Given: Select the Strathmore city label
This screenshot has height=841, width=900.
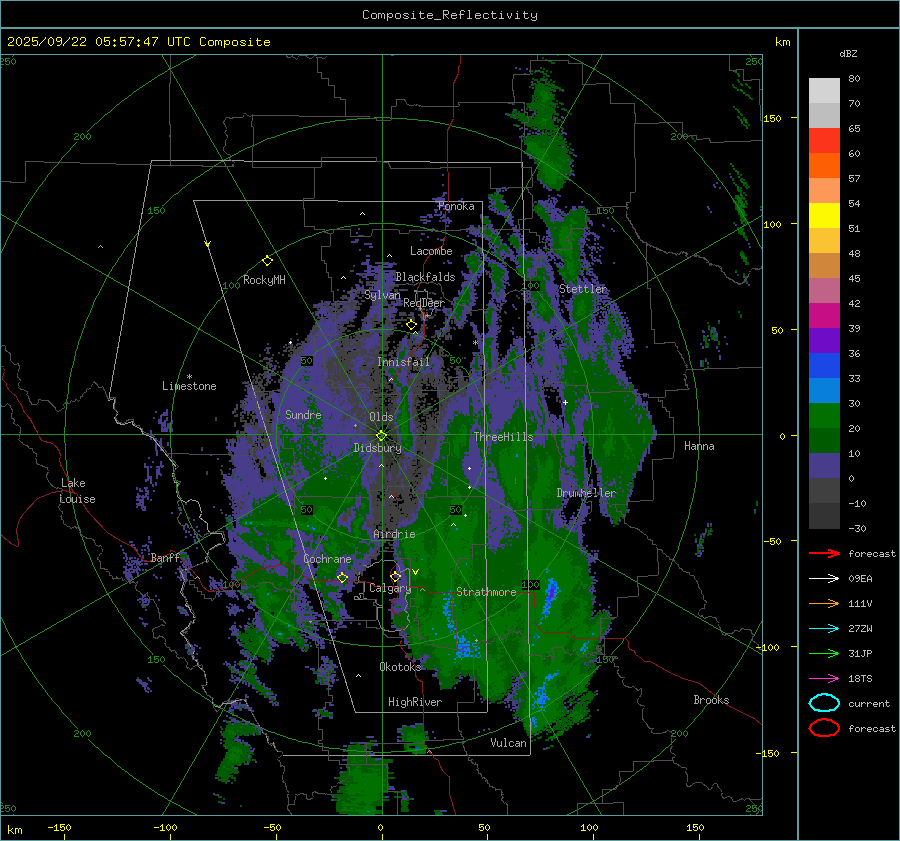Looking at the screenshot, I should [486, 592].
